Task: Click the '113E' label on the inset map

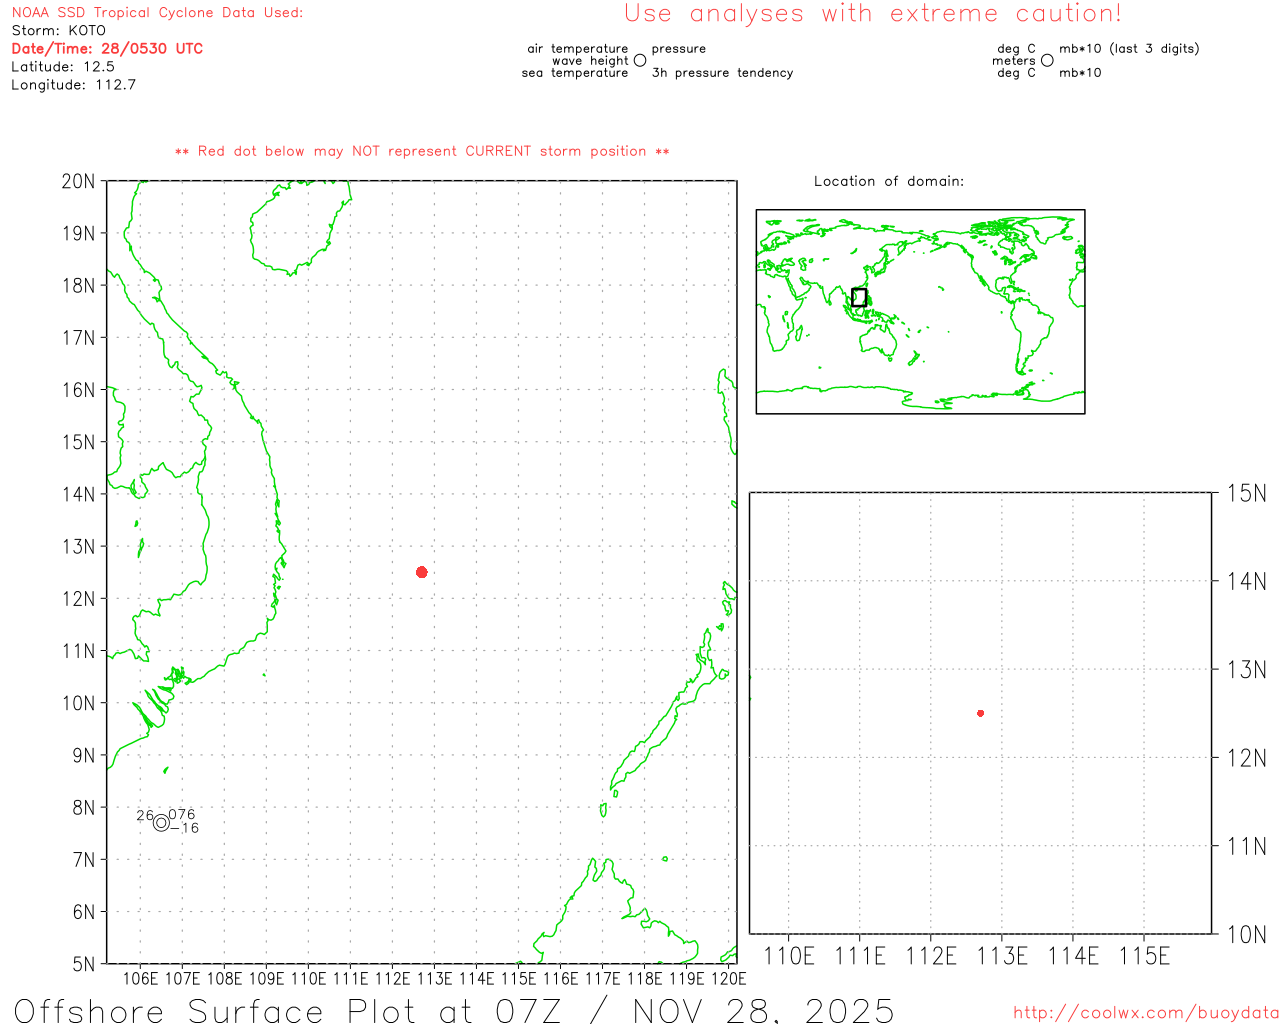Action: coord(1002,957)
